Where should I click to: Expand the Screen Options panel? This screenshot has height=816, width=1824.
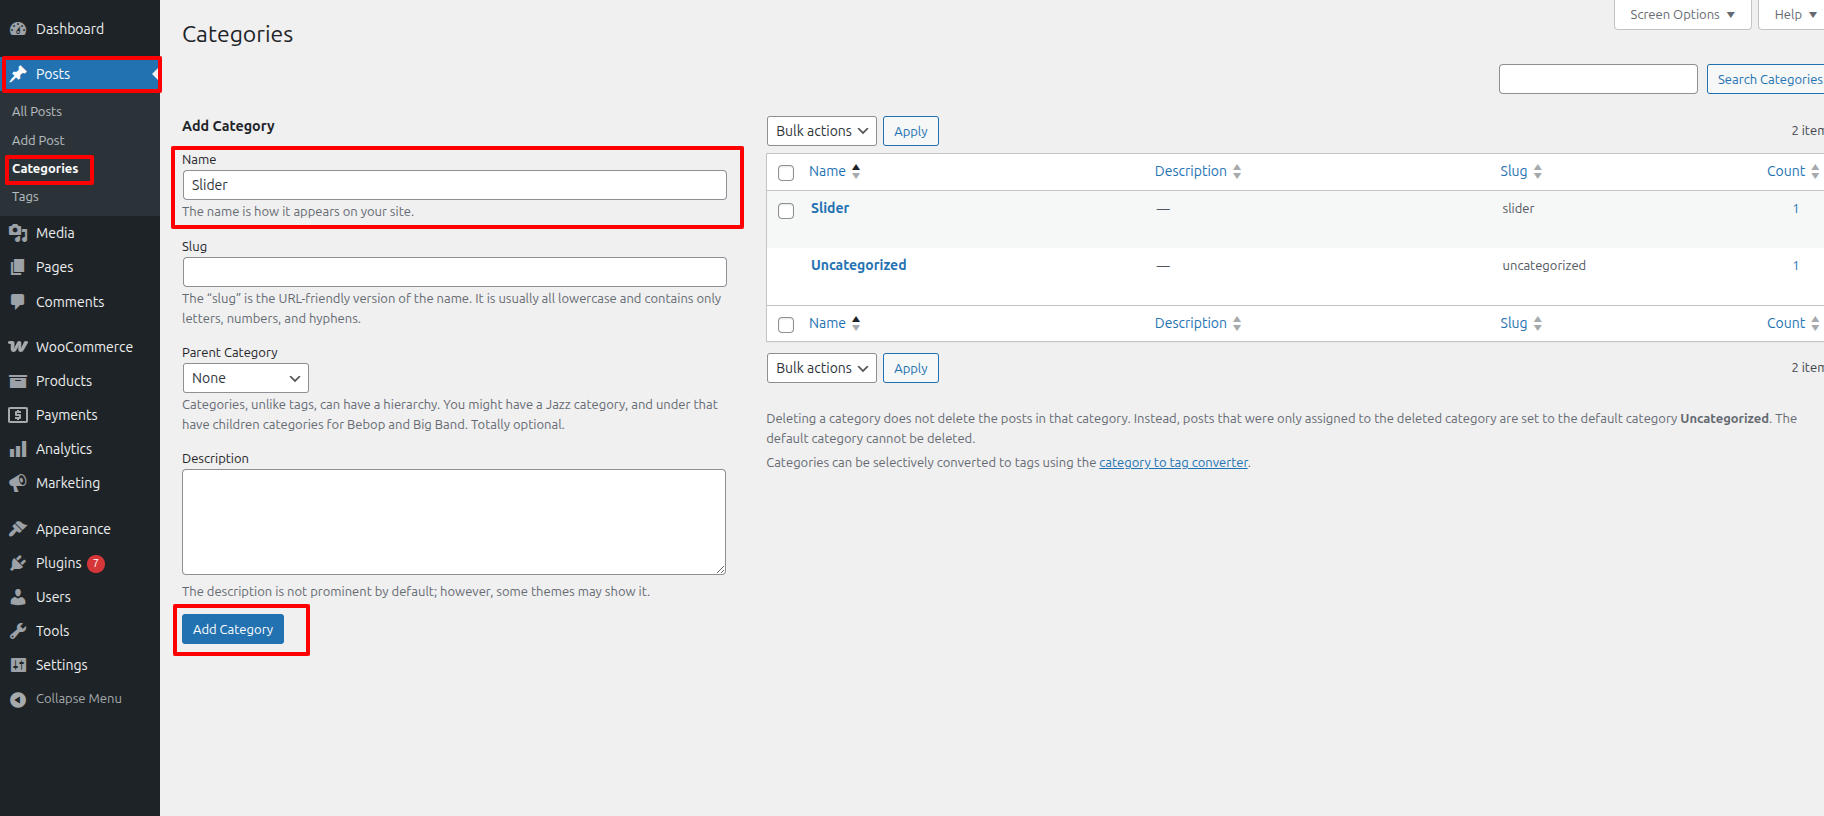coord(1682,15)
